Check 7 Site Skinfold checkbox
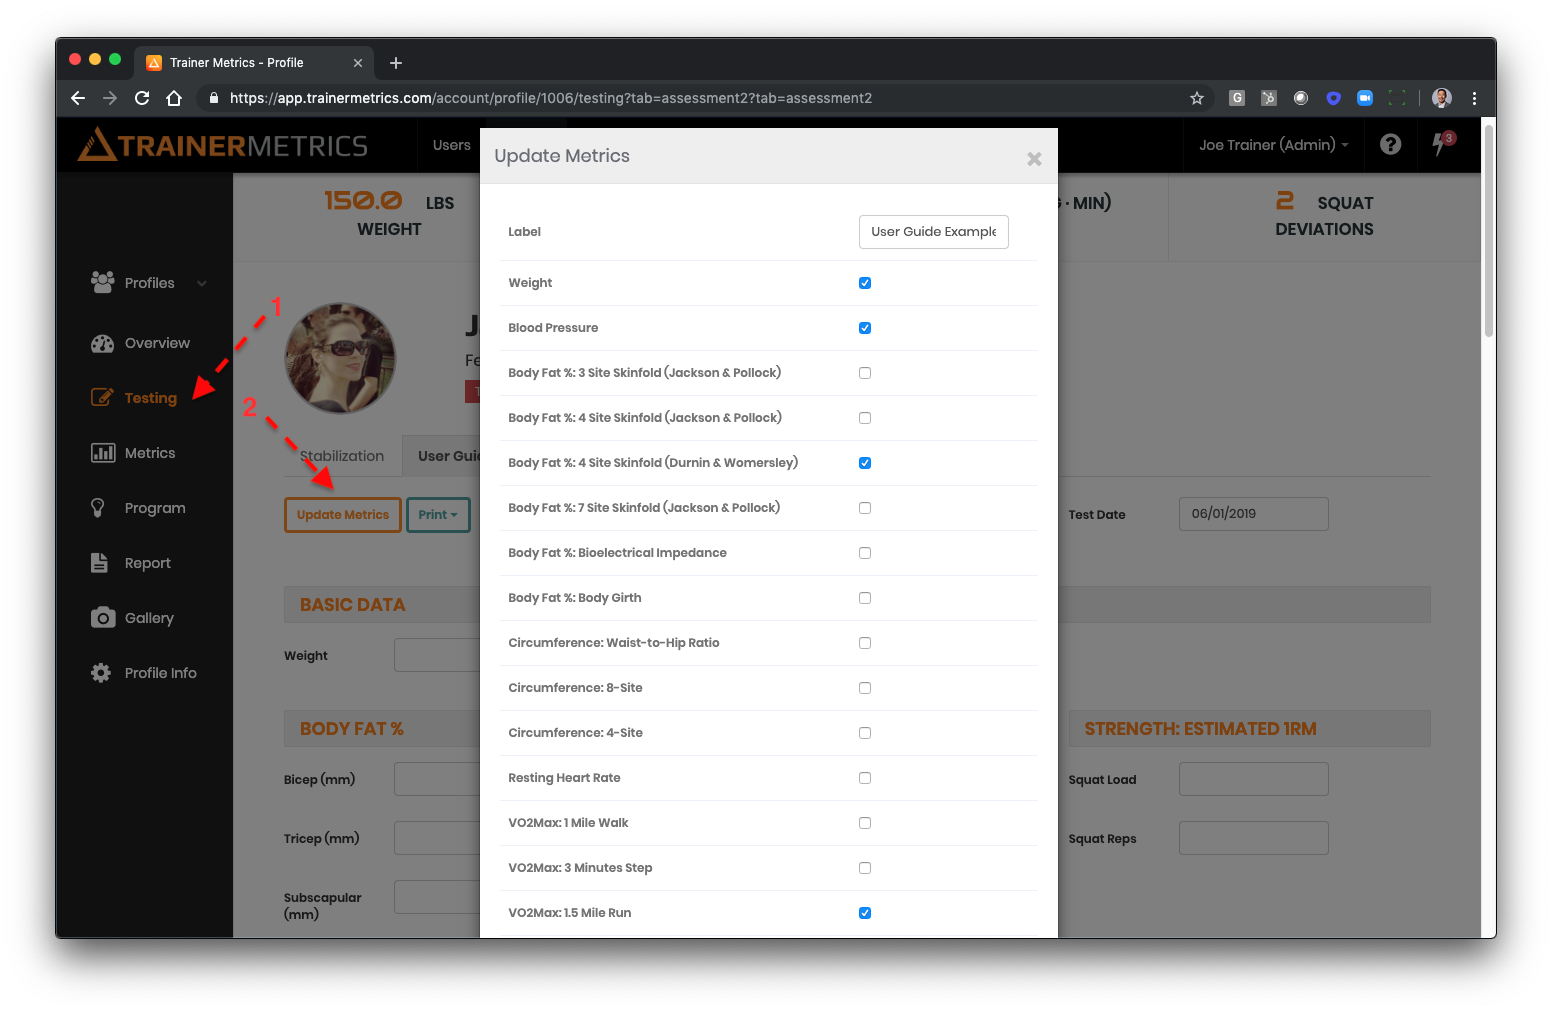This screenshot has width=1552, height=1012. 865,508
